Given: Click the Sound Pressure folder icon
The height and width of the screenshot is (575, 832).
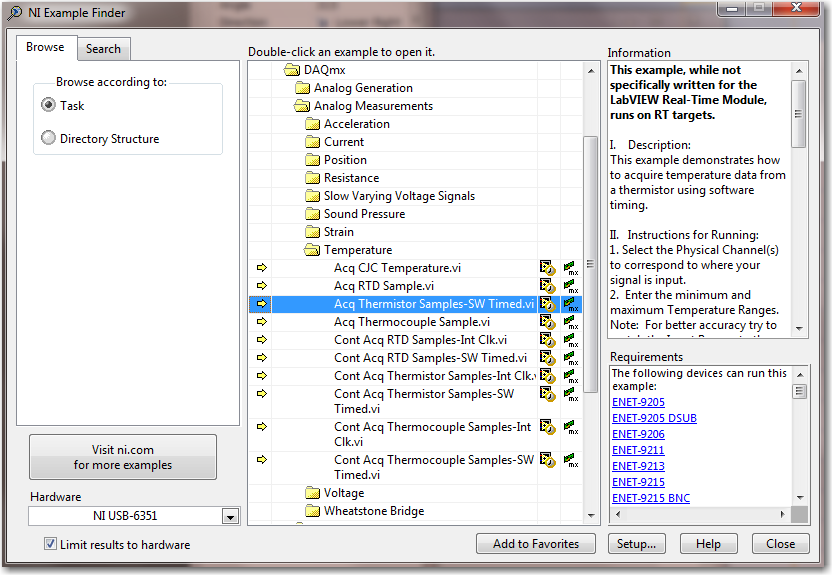Looking at the screenshot, I should [x=313, y=214].
